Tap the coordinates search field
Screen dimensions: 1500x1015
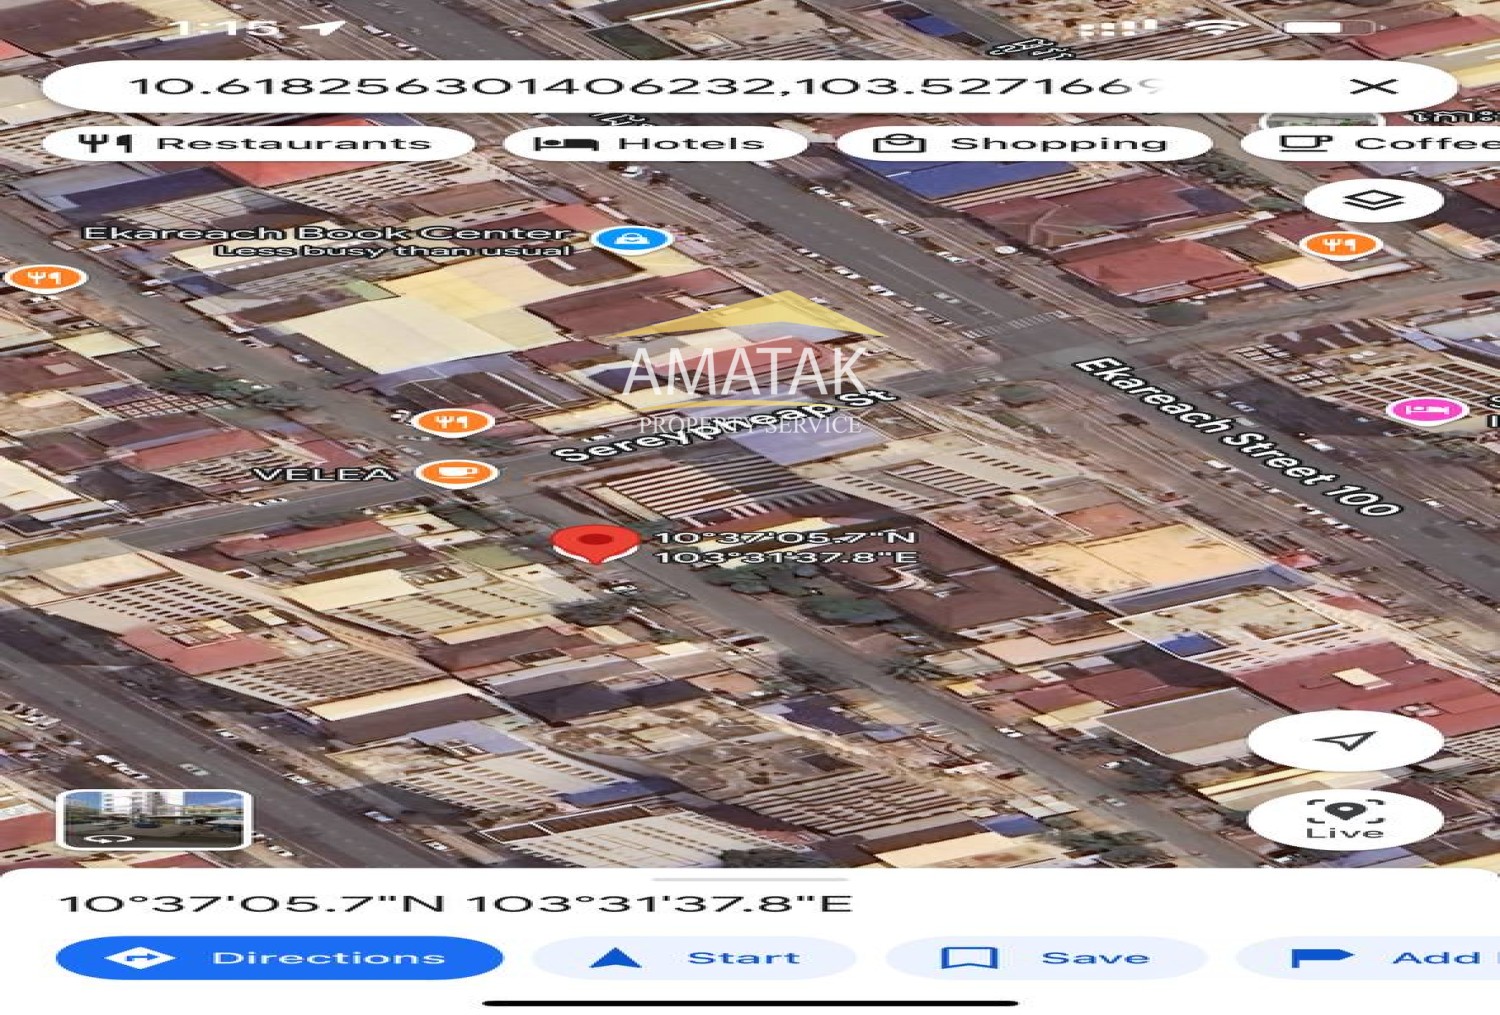[x=640, y=87]
